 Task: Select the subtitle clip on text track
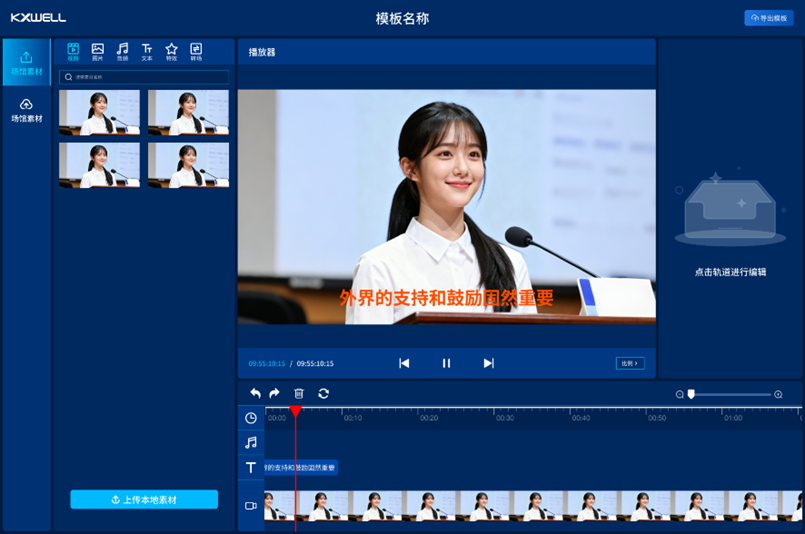(300, 467)
